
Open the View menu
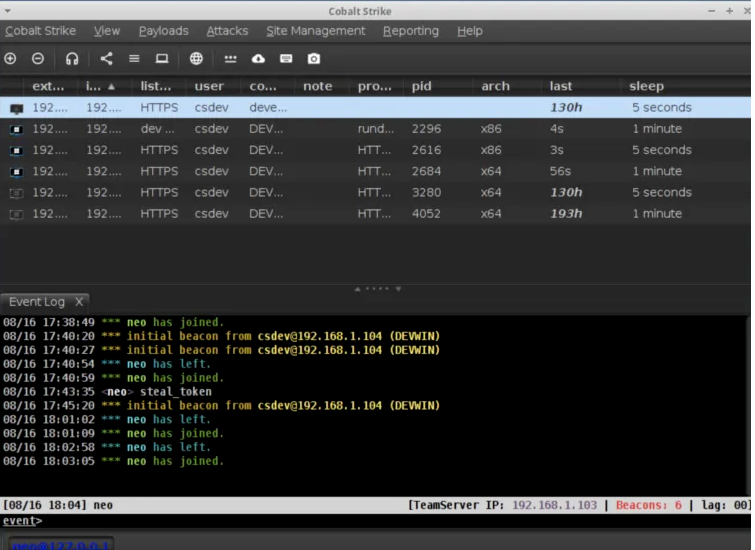pos(106,31)
